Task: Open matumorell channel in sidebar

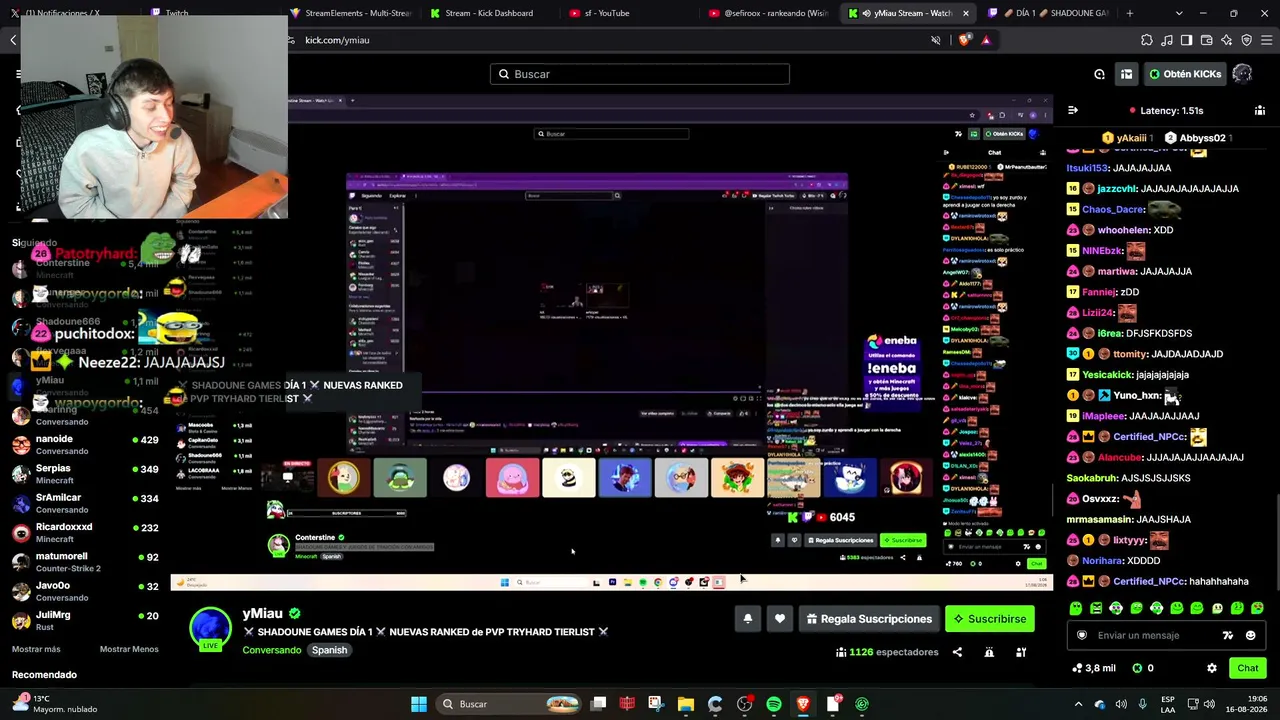Action: point(85,562)
